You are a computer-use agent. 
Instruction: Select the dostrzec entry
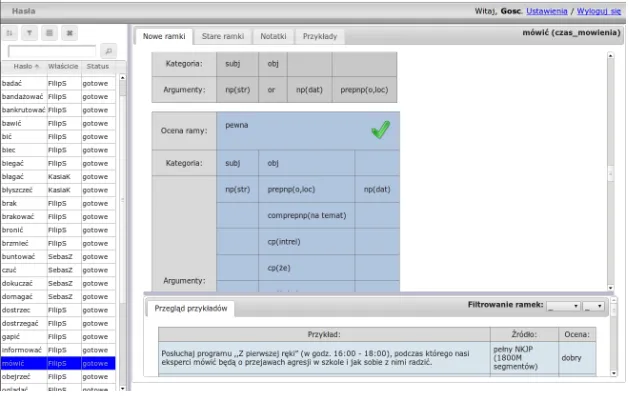(58, 310)
